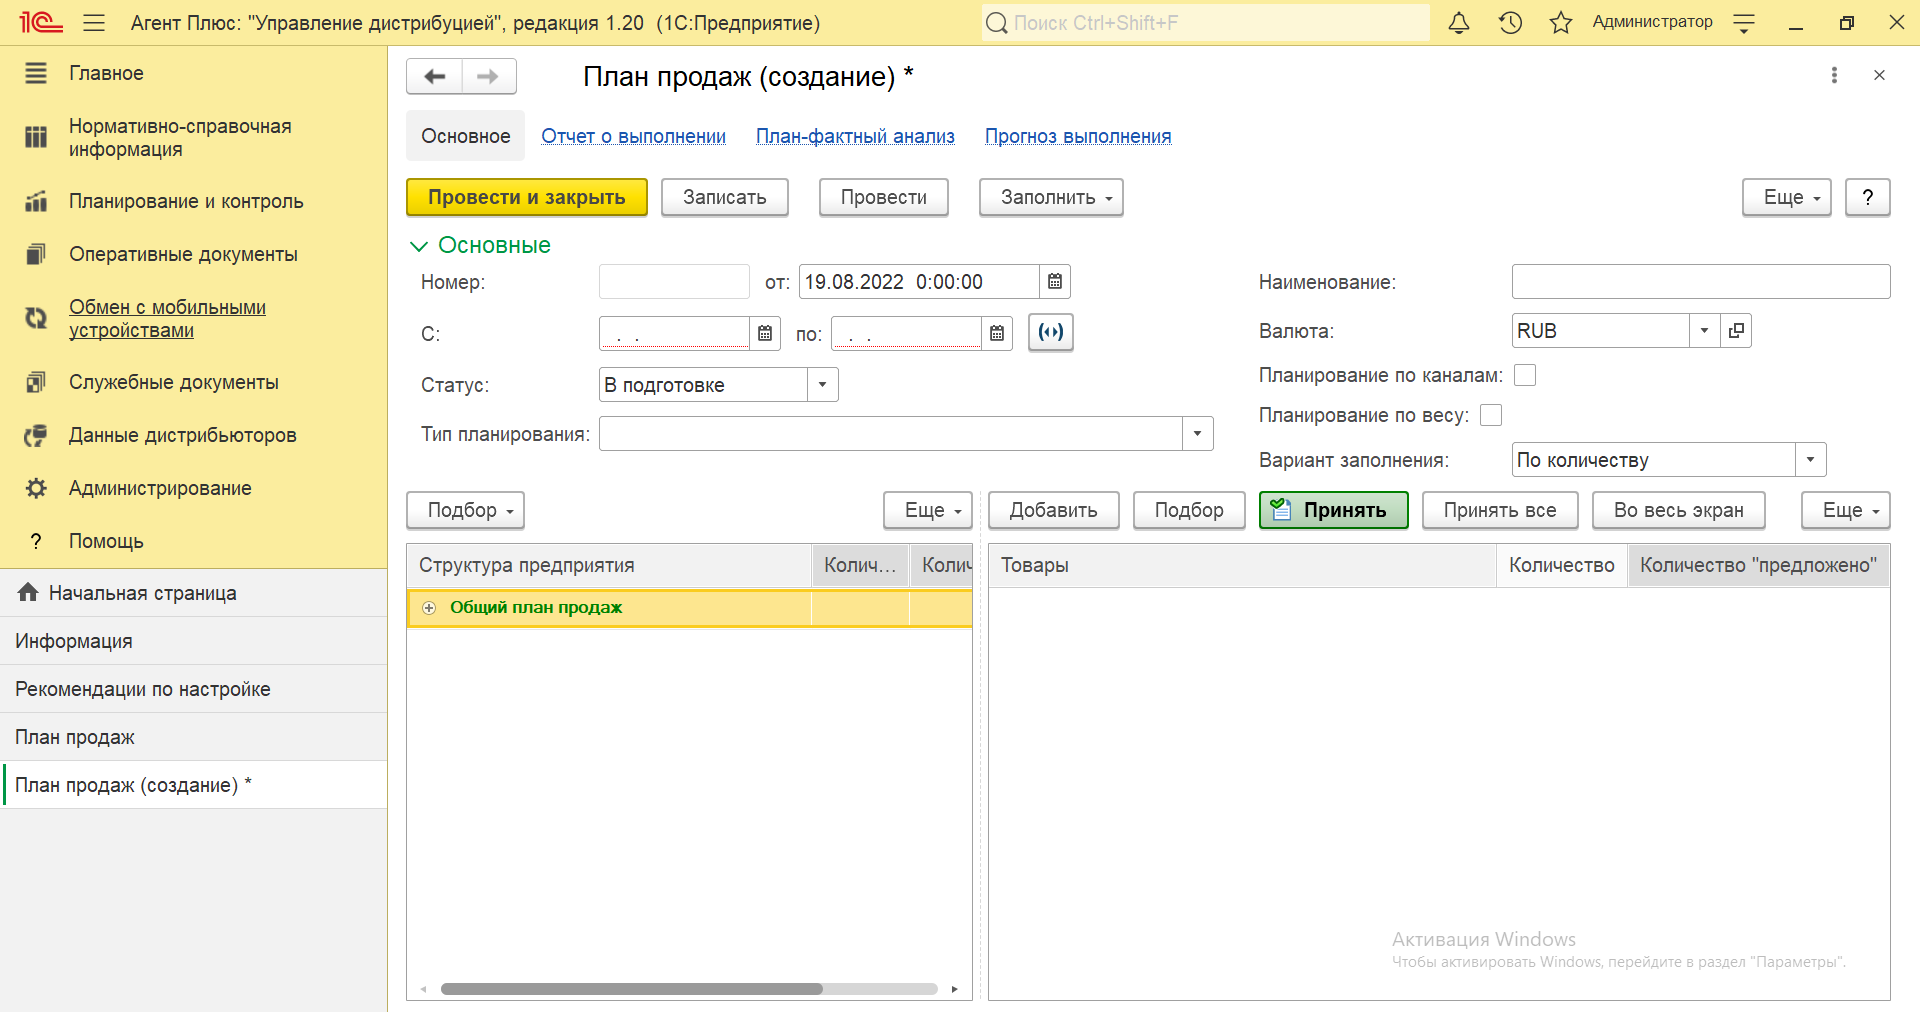1920x1012 pixels.
Task: Open the left table Подбор dropdown
Action: 465,510
